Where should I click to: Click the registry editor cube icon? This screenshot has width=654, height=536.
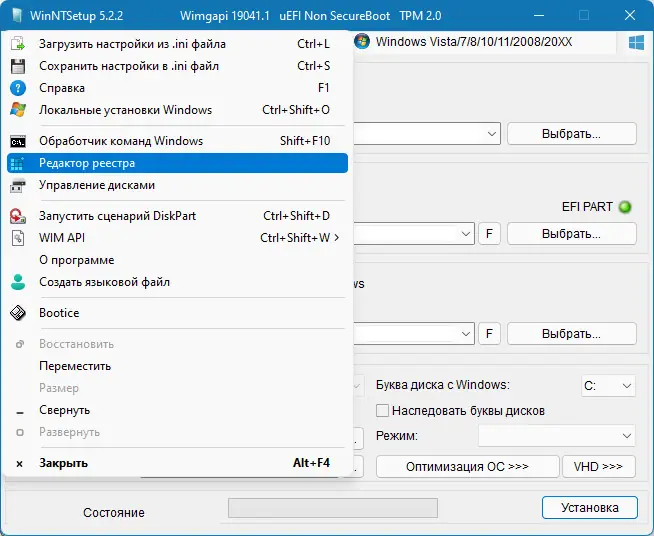pyautogui.click(x=18, y=163)
